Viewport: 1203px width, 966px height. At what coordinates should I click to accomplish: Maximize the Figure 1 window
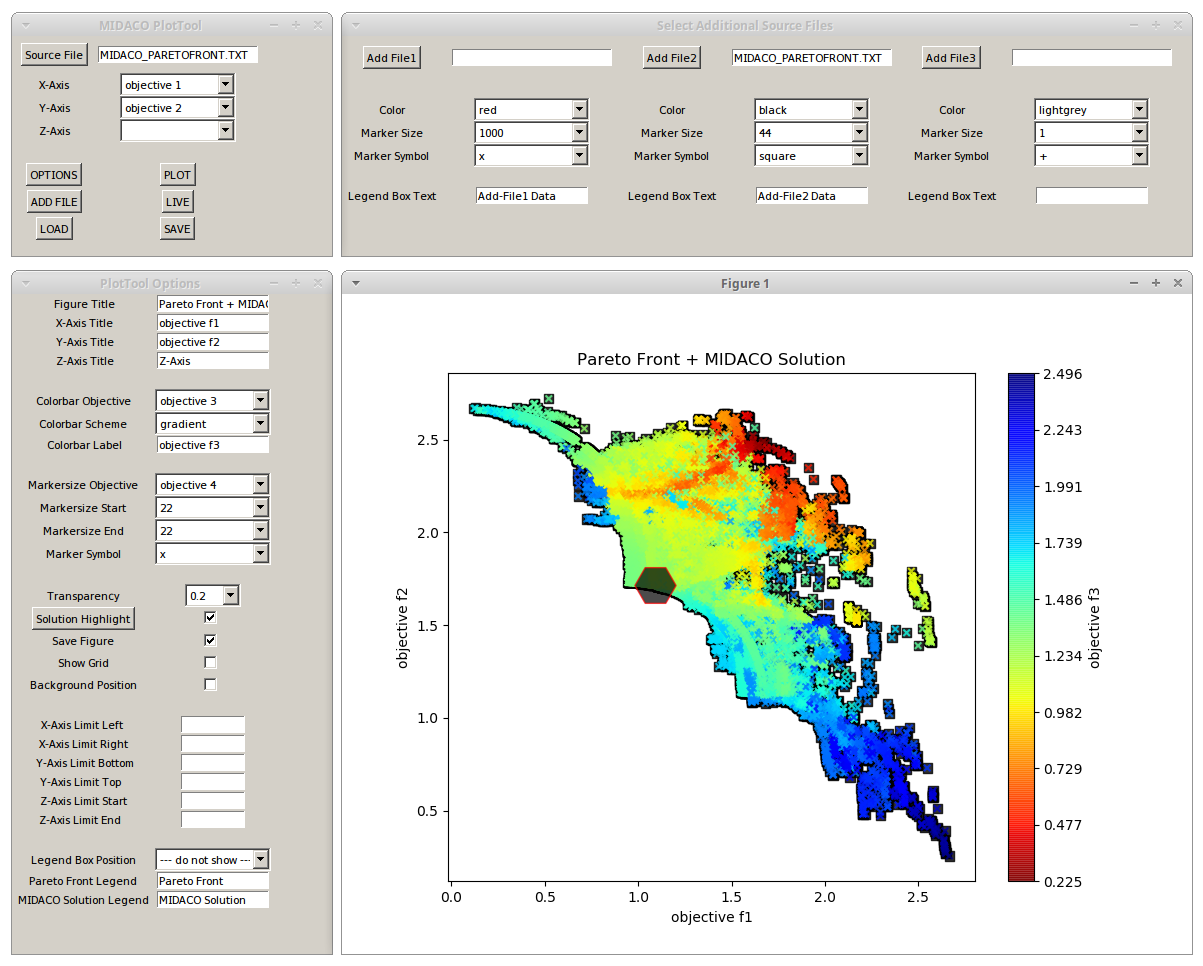click(x=1156, y=283)
